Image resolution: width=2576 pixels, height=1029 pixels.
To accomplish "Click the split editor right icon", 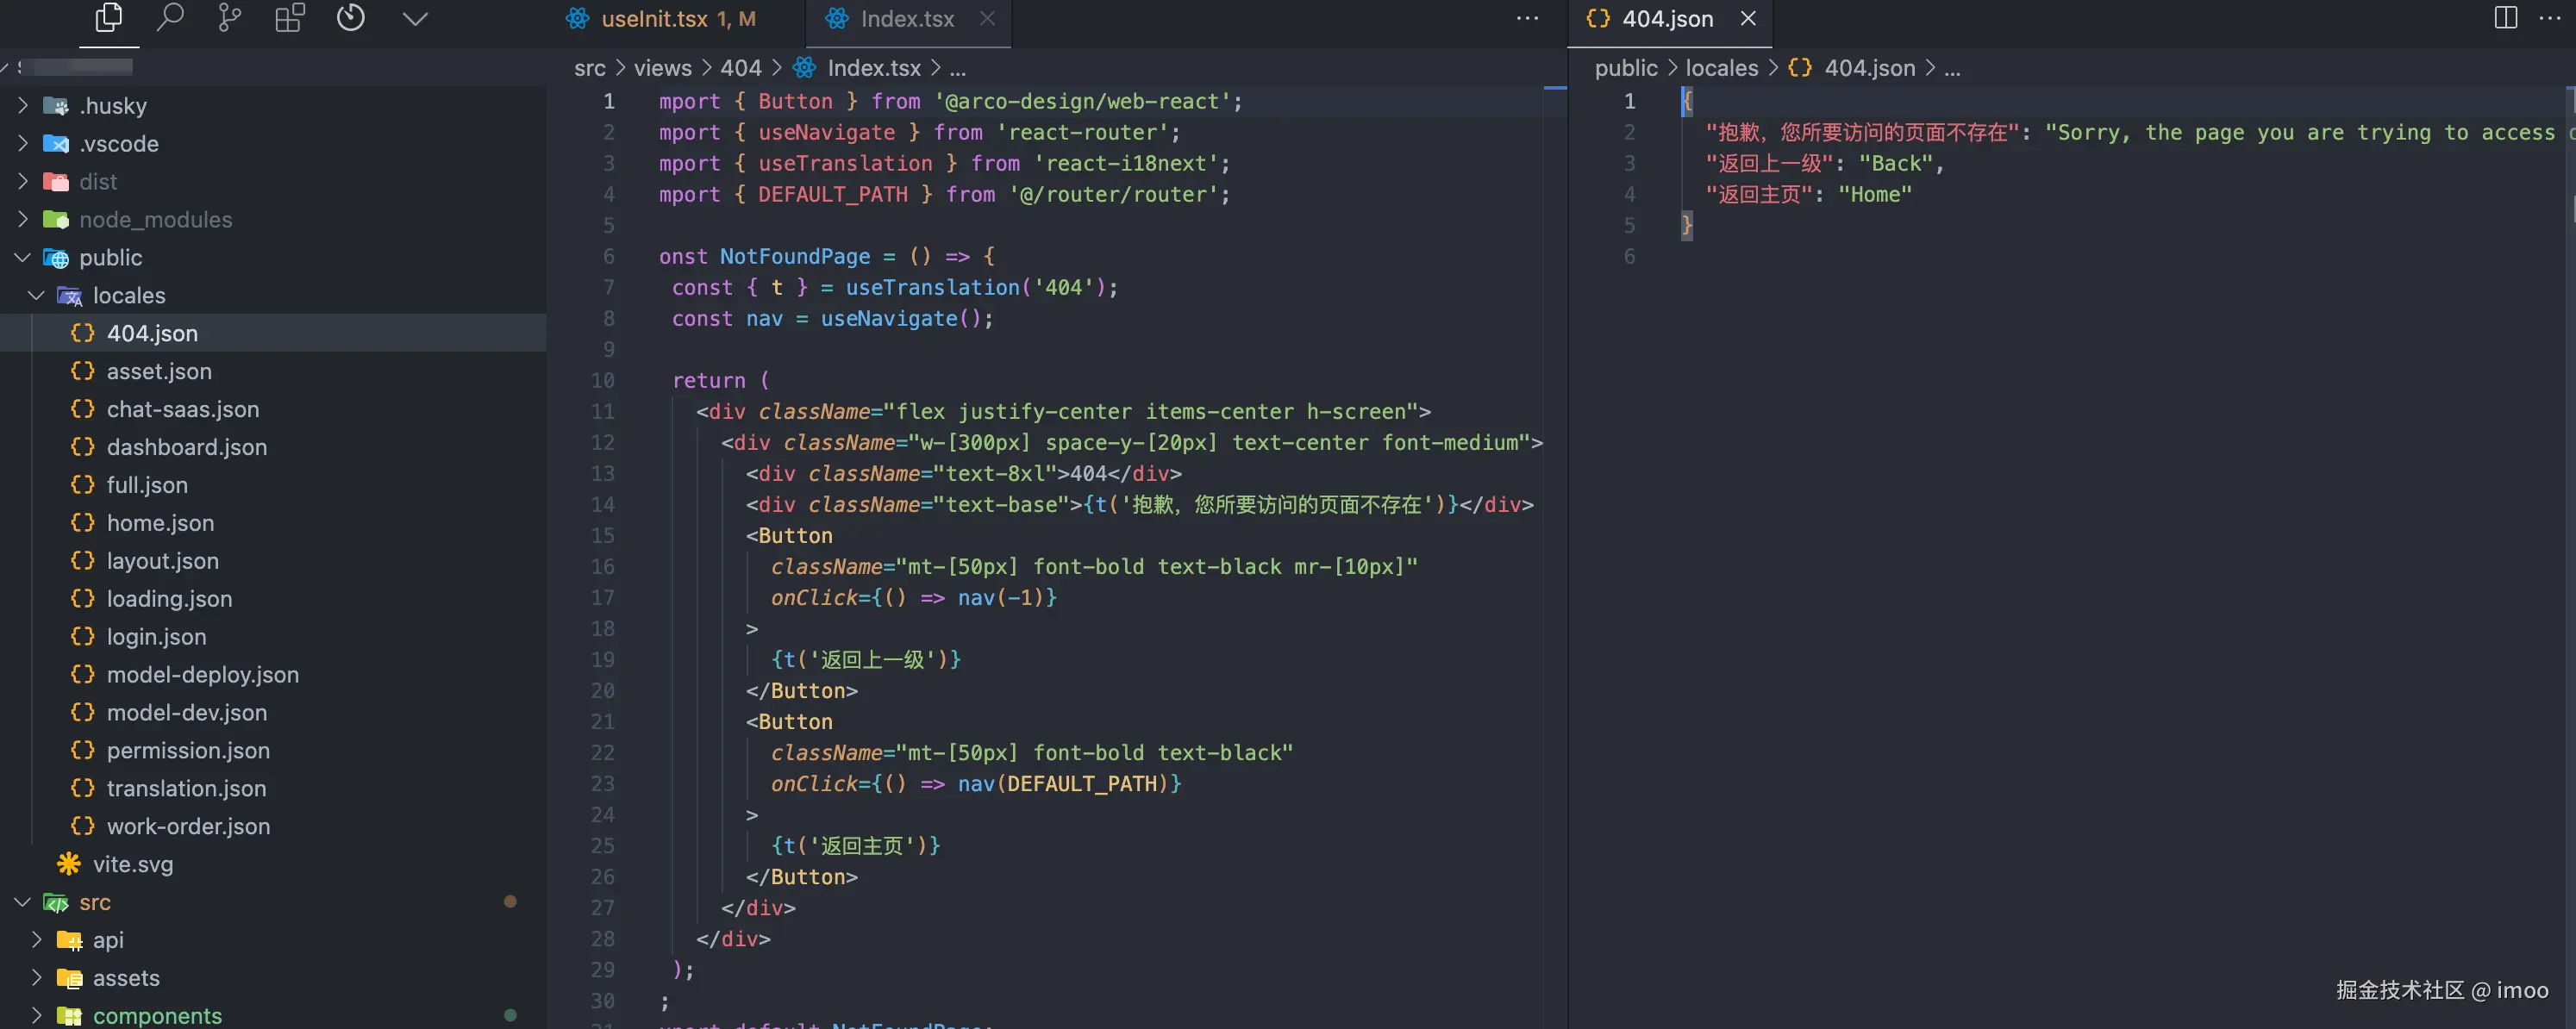I will click(2505, 18).
